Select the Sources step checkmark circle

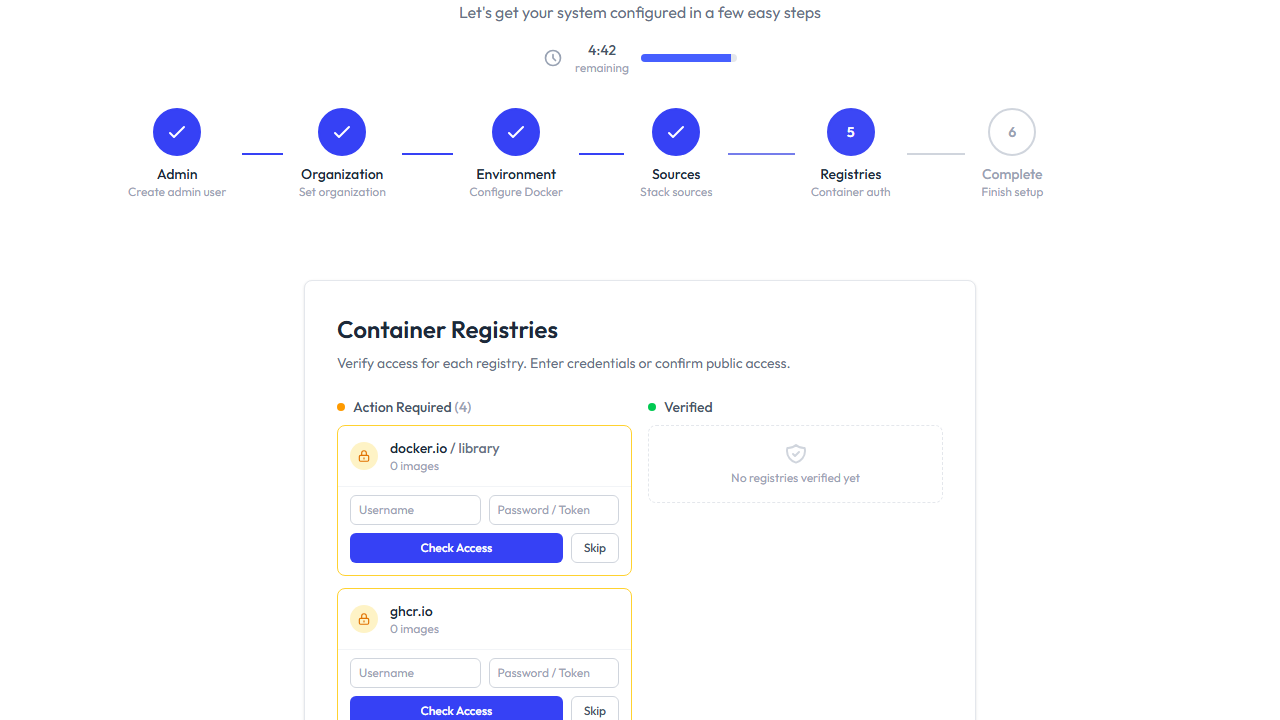(x=676, y=131)
